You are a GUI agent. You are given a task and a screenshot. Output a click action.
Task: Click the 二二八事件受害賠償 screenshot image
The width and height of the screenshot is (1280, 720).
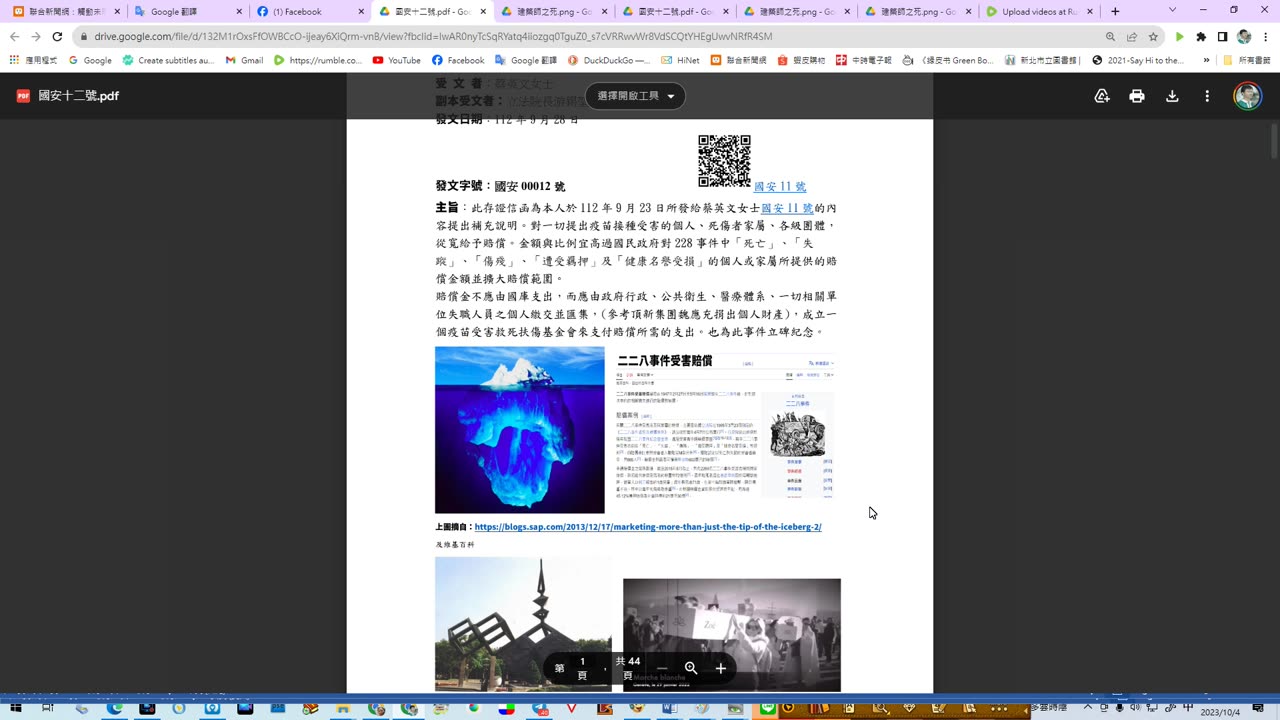click(x=726, y=425)
